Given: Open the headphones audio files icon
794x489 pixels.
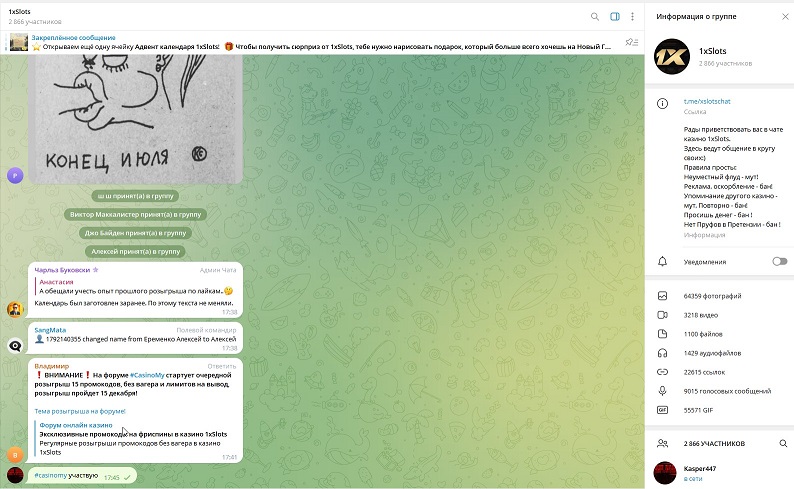Looking at the screenshot, I should pos(662,353).
